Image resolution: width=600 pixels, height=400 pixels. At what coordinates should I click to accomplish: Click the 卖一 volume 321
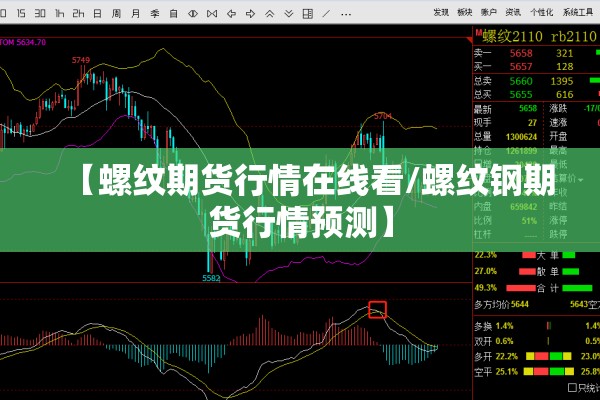(564, 53)
